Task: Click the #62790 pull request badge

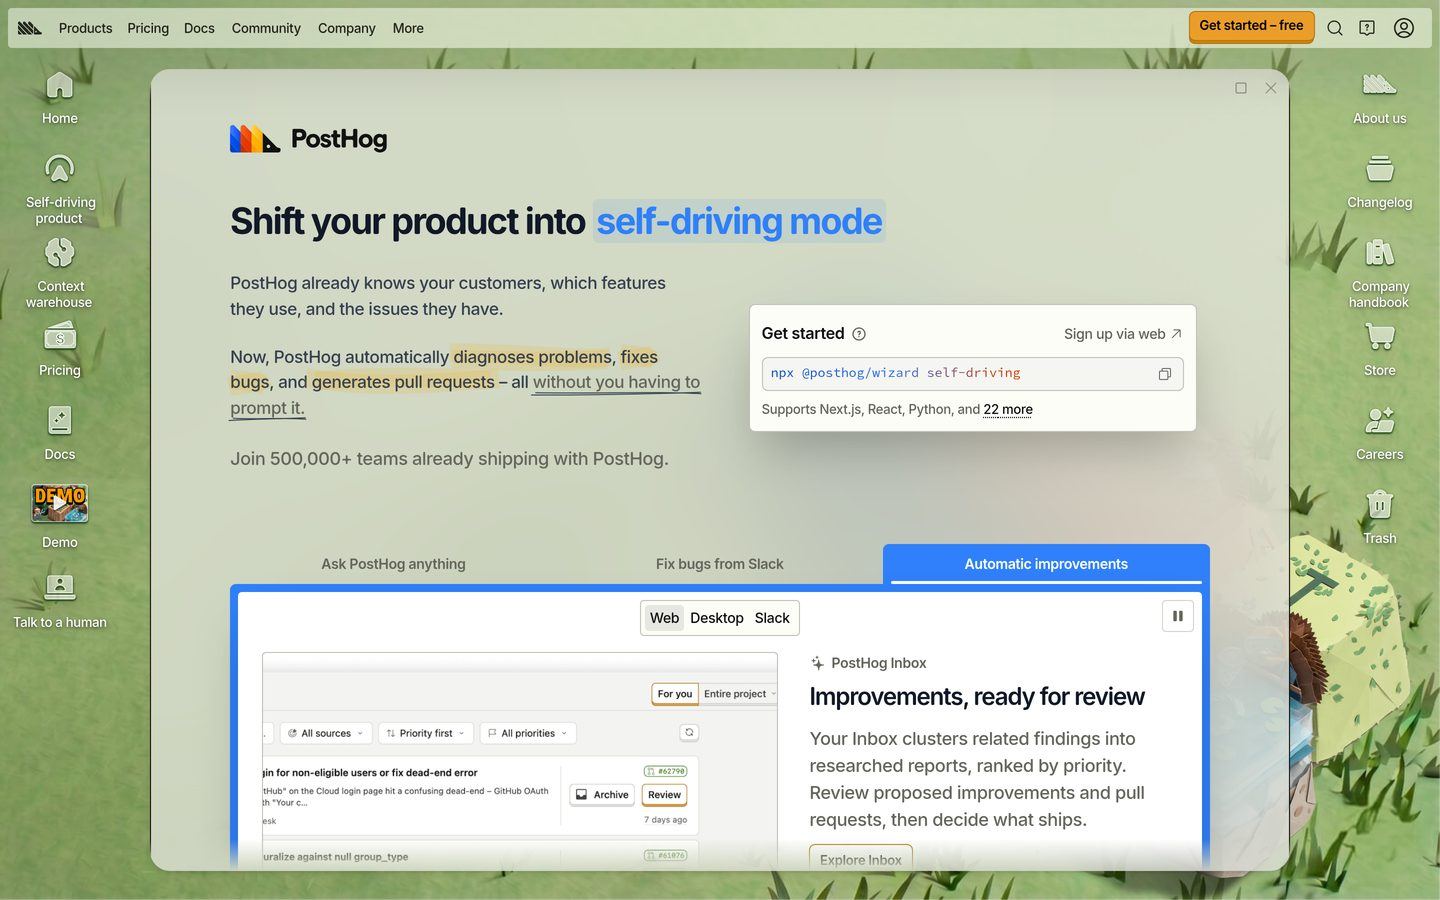Action: tap(665, 771)
